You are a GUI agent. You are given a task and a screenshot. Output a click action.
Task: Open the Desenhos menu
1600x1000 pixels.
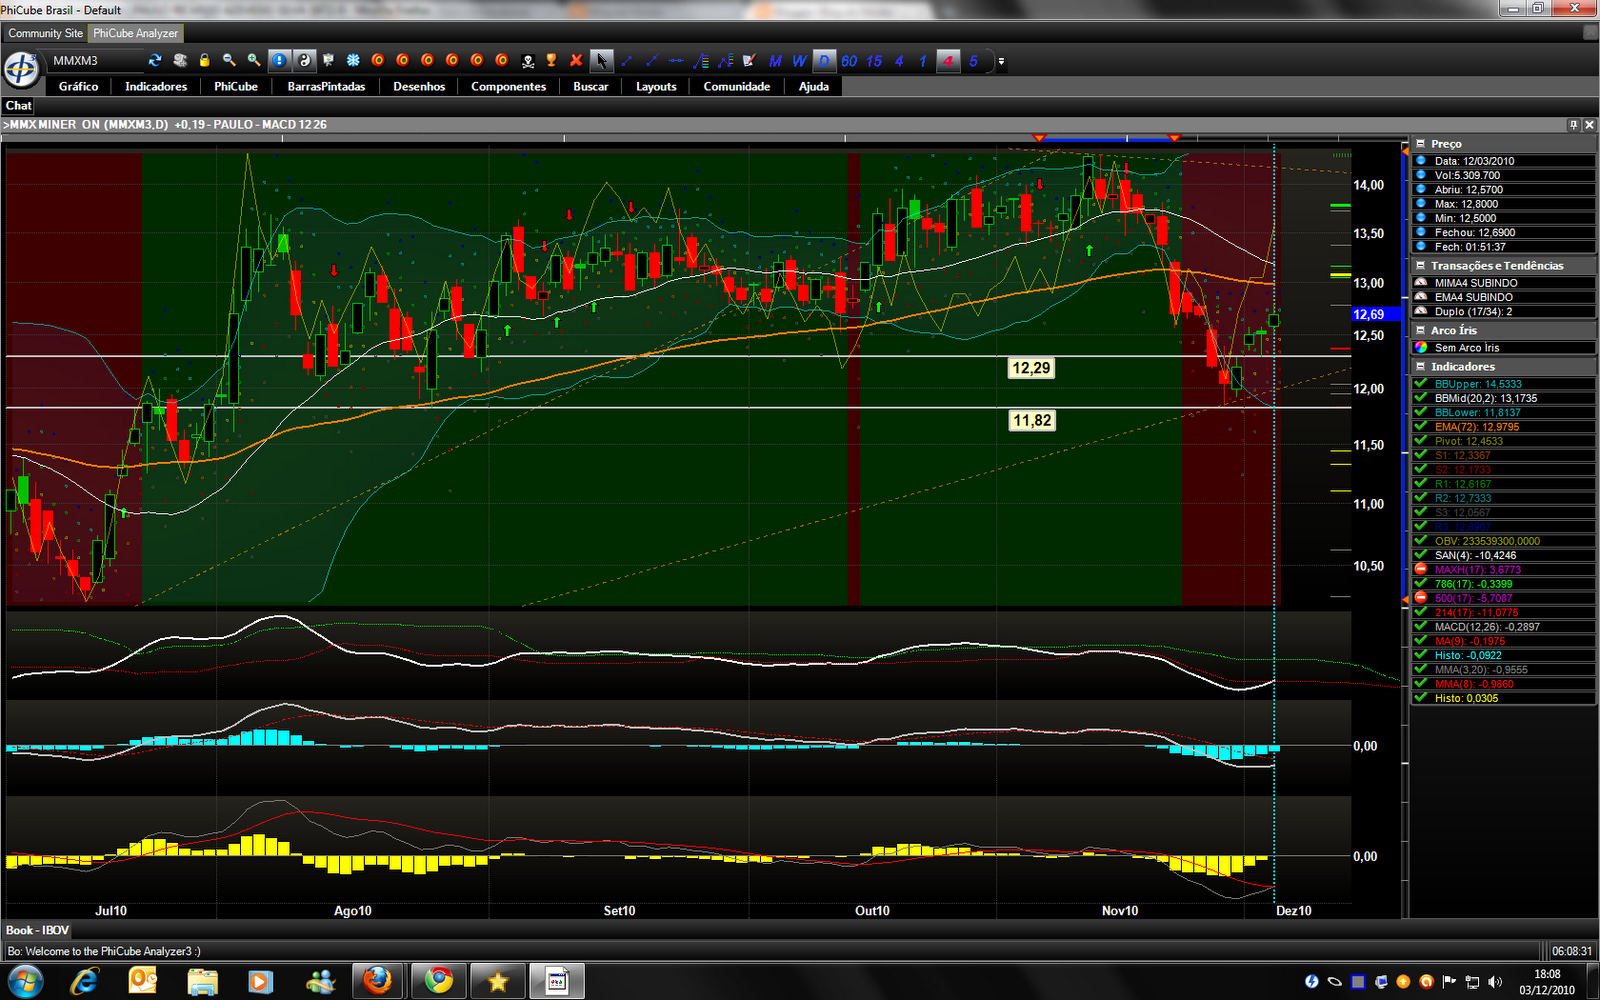pyautogui.click(x=419, y=87)
